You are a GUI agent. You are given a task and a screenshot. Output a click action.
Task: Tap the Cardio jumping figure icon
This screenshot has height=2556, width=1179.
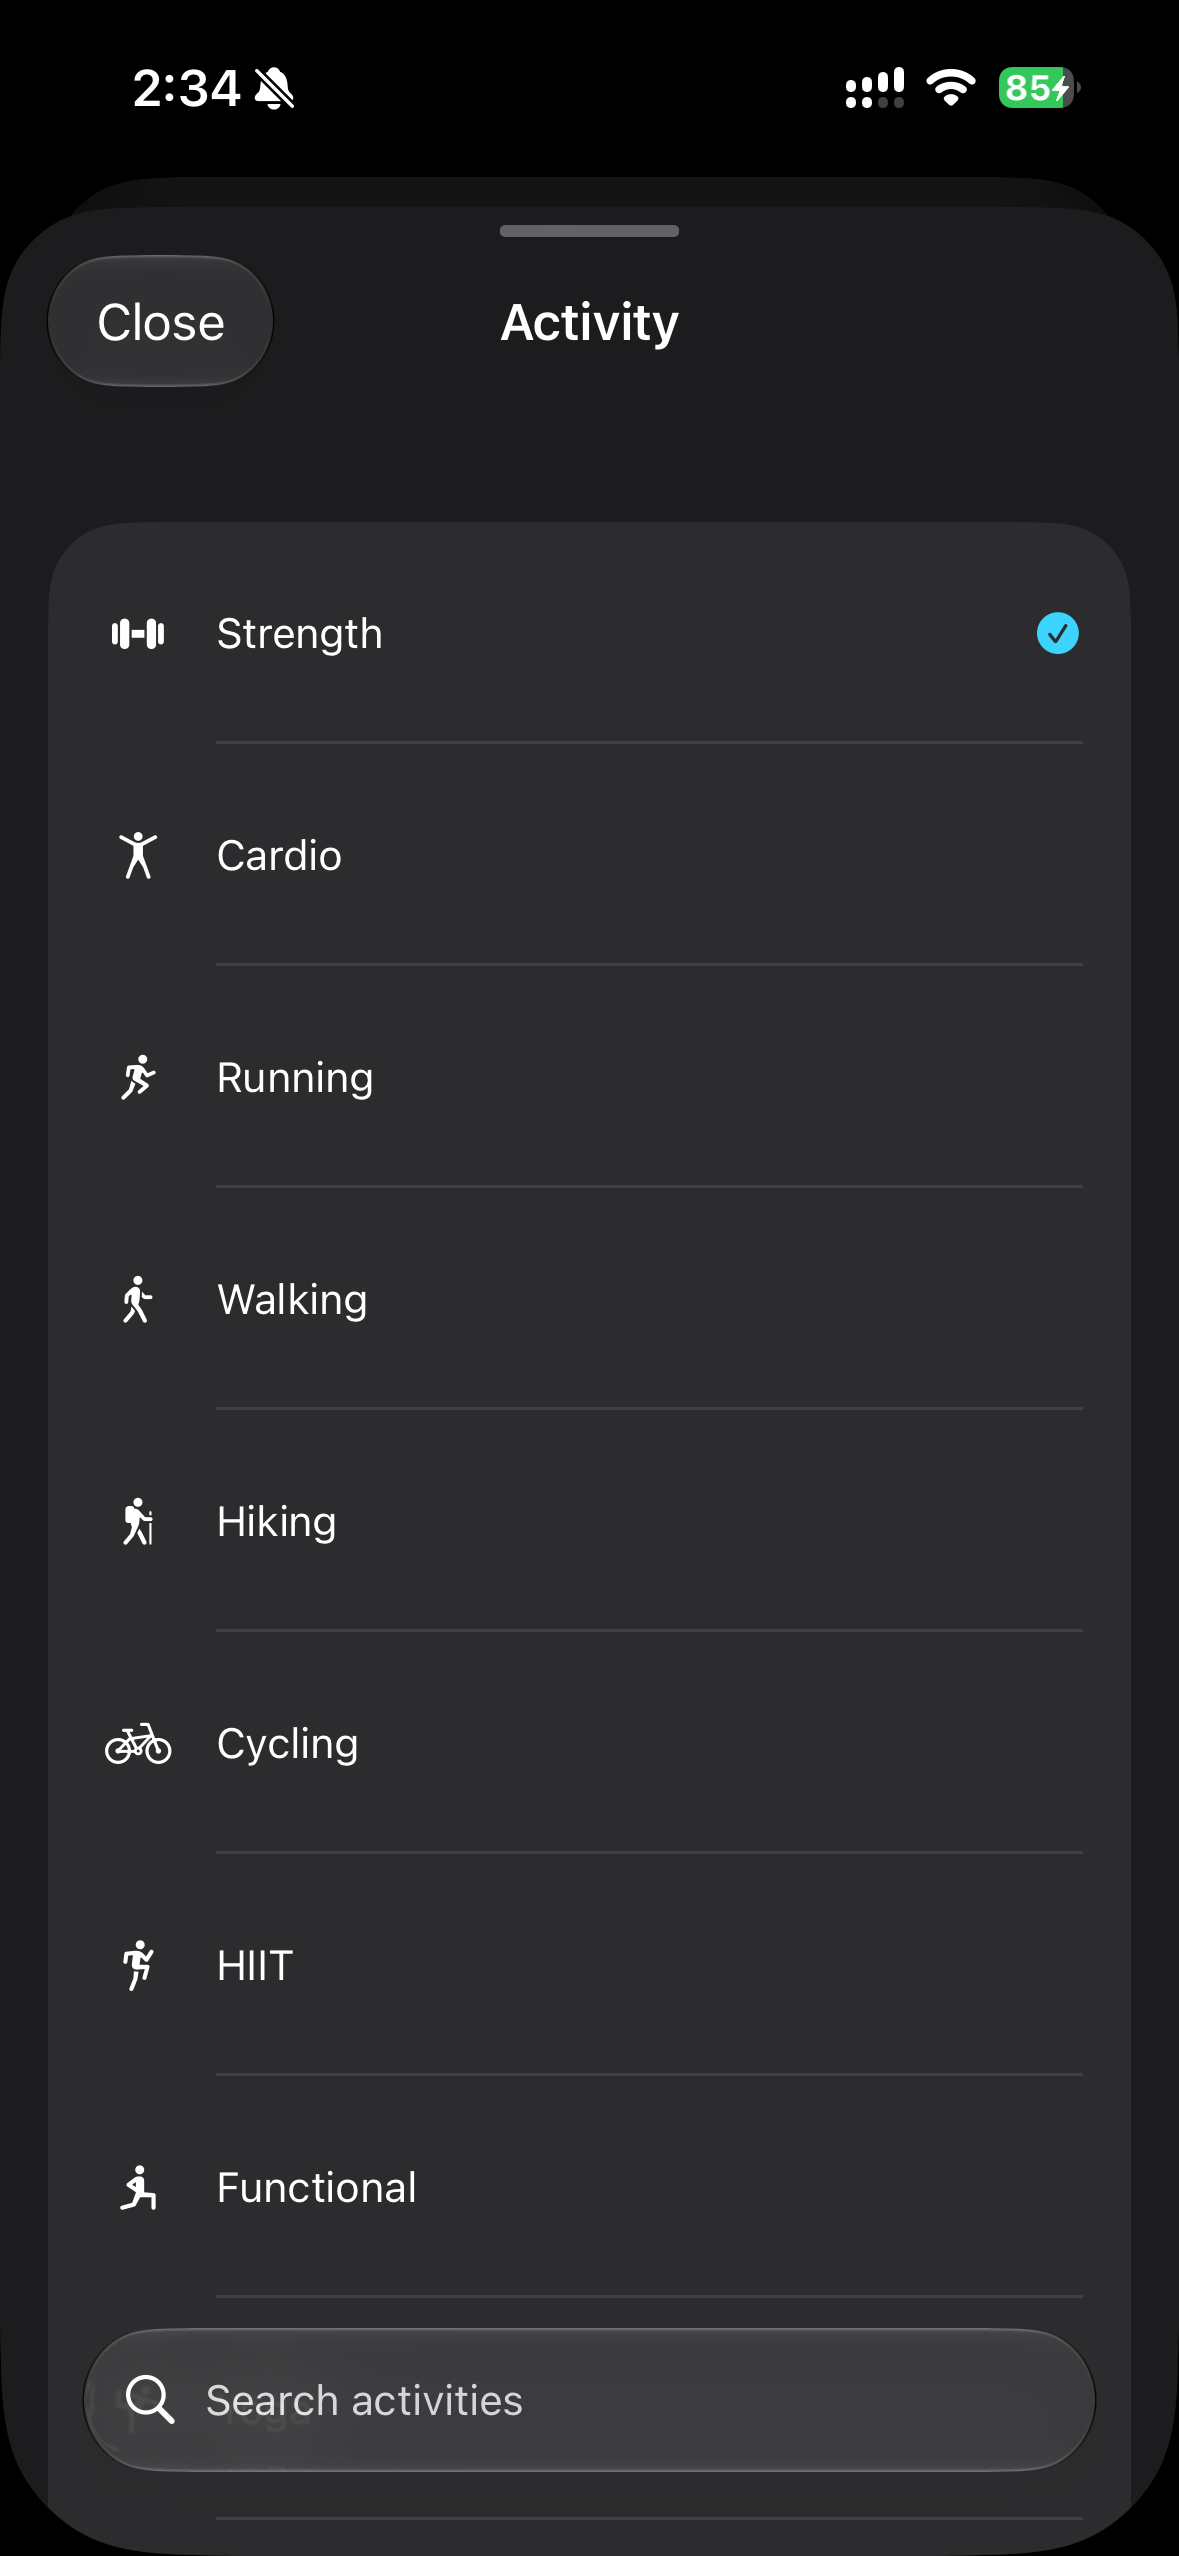(138, 855)
